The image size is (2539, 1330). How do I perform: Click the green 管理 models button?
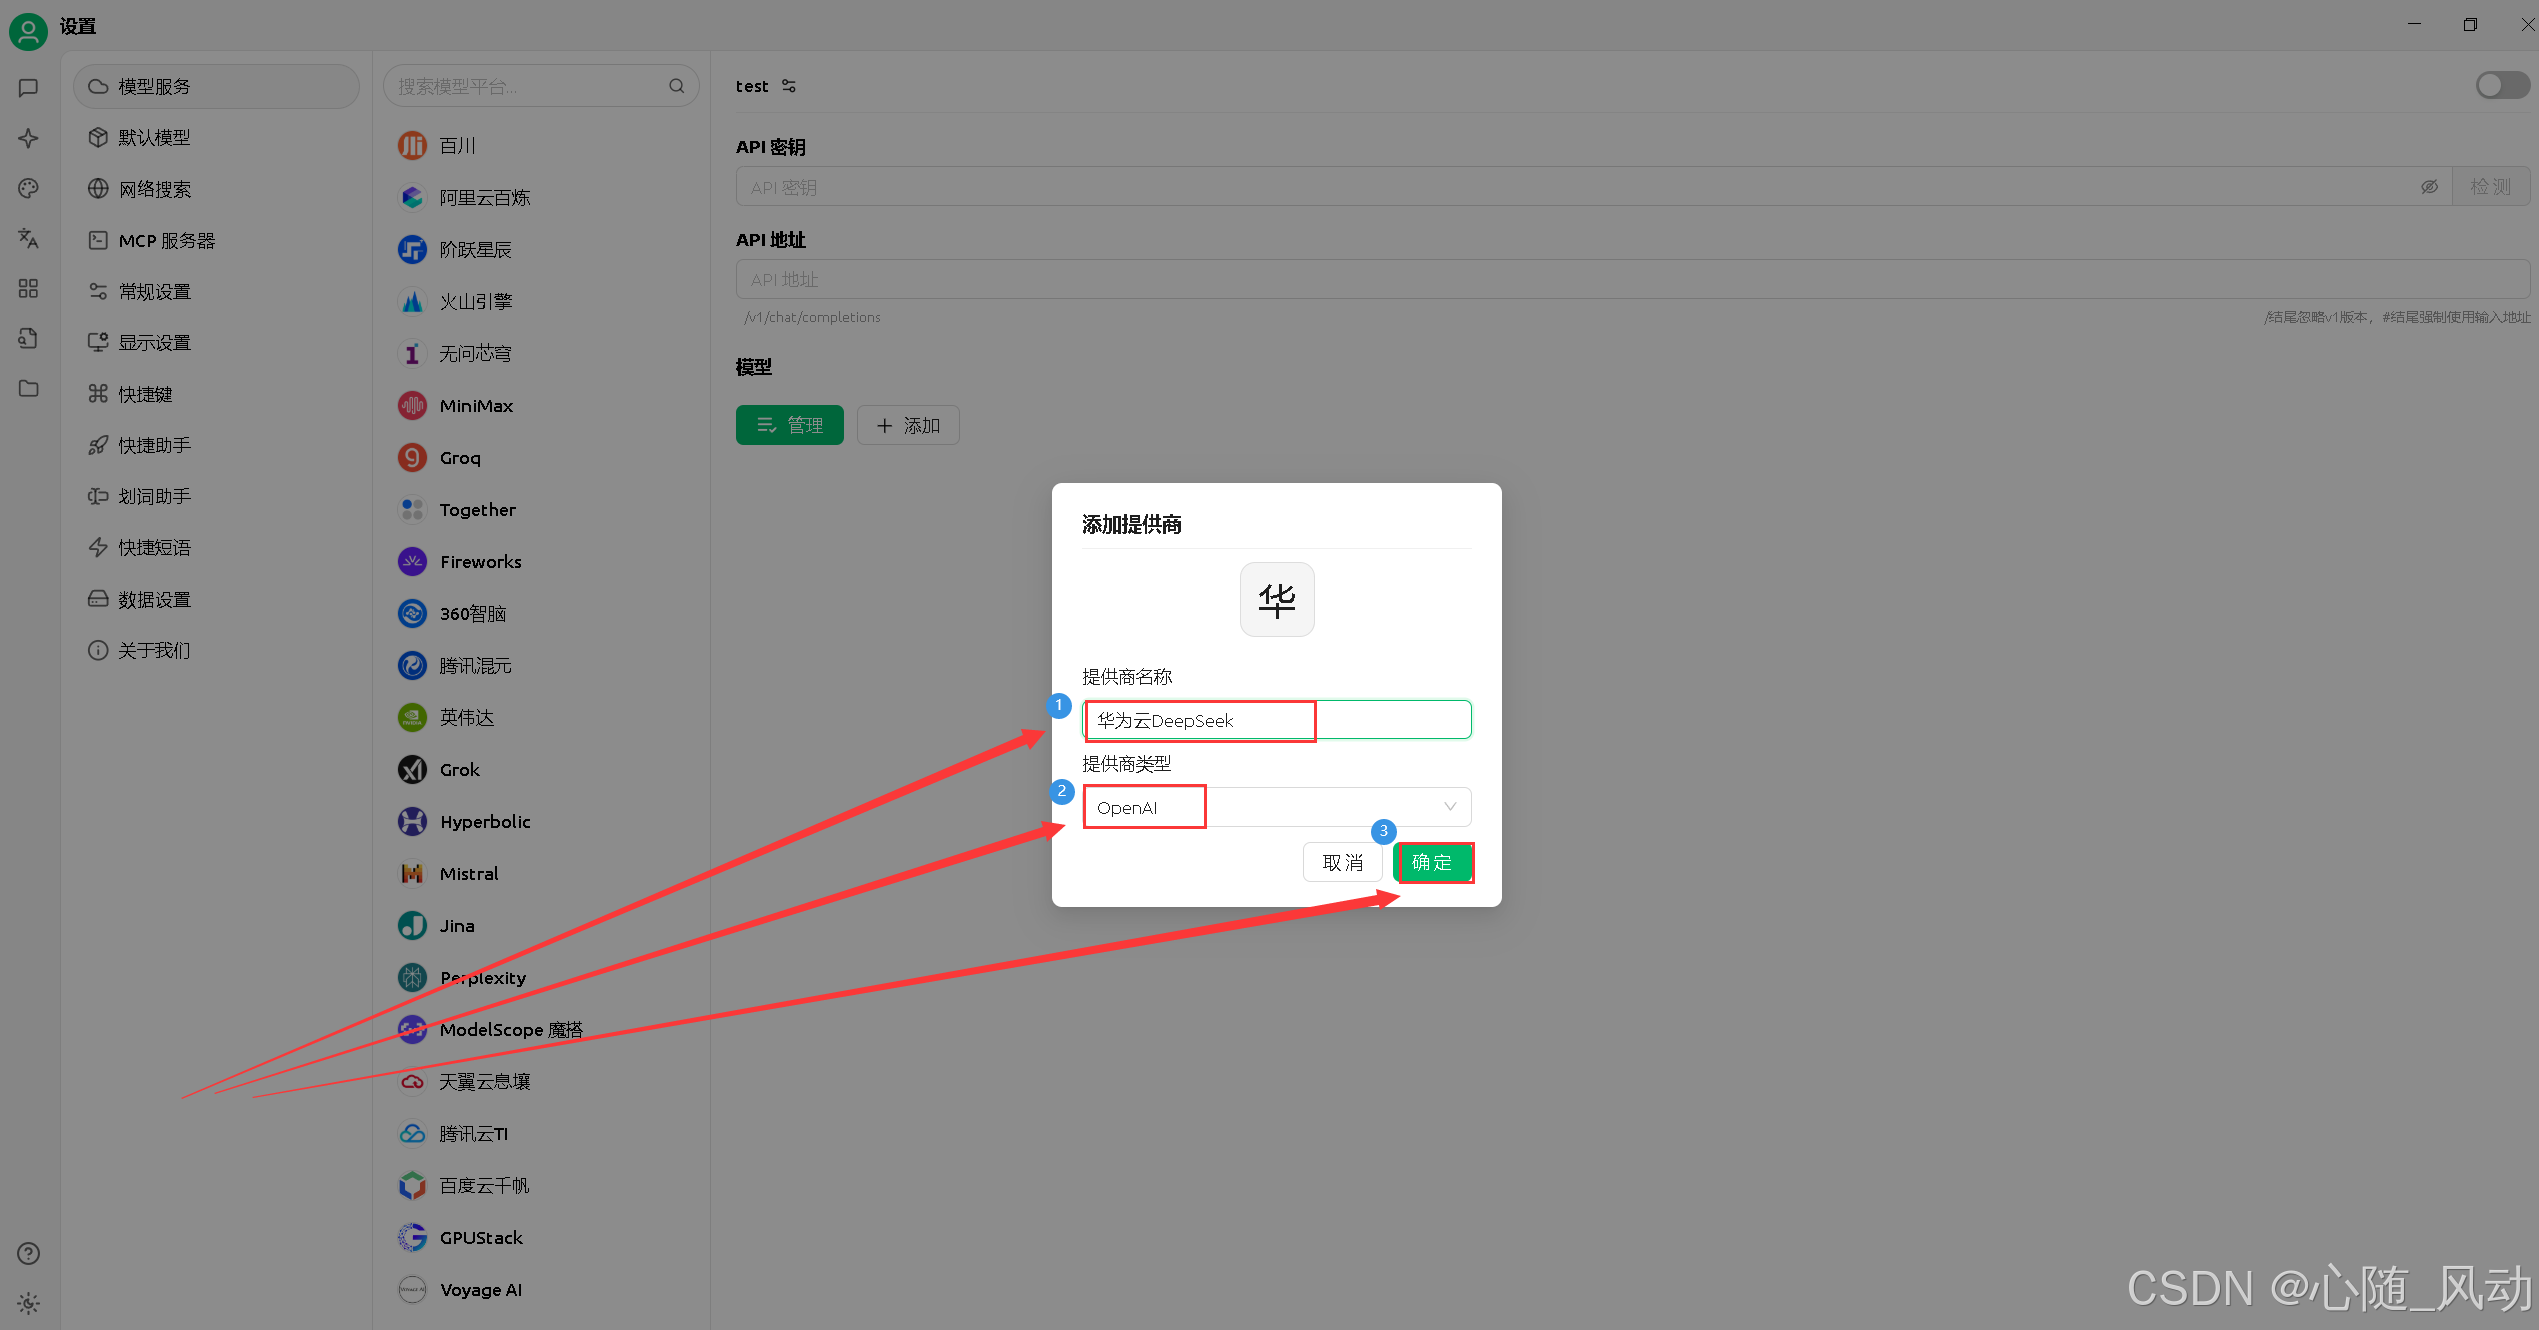tap(789, 425)
